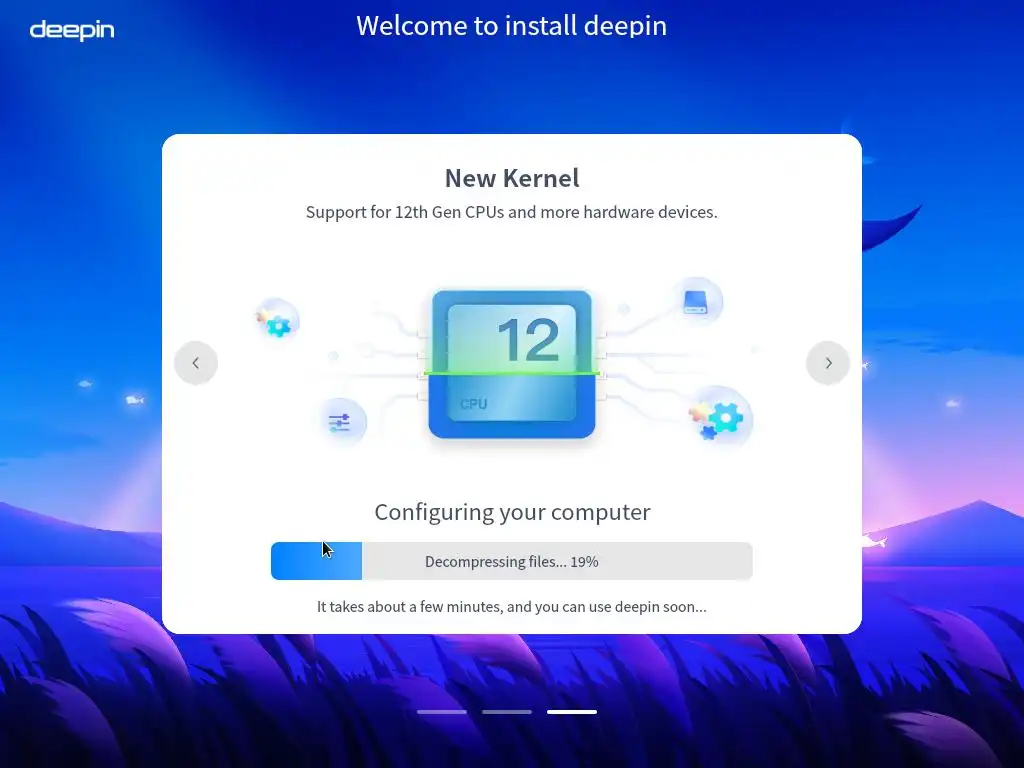Click the Decompressing files progress bar
Screen dimensions: 1024x768
coord(512,561)
